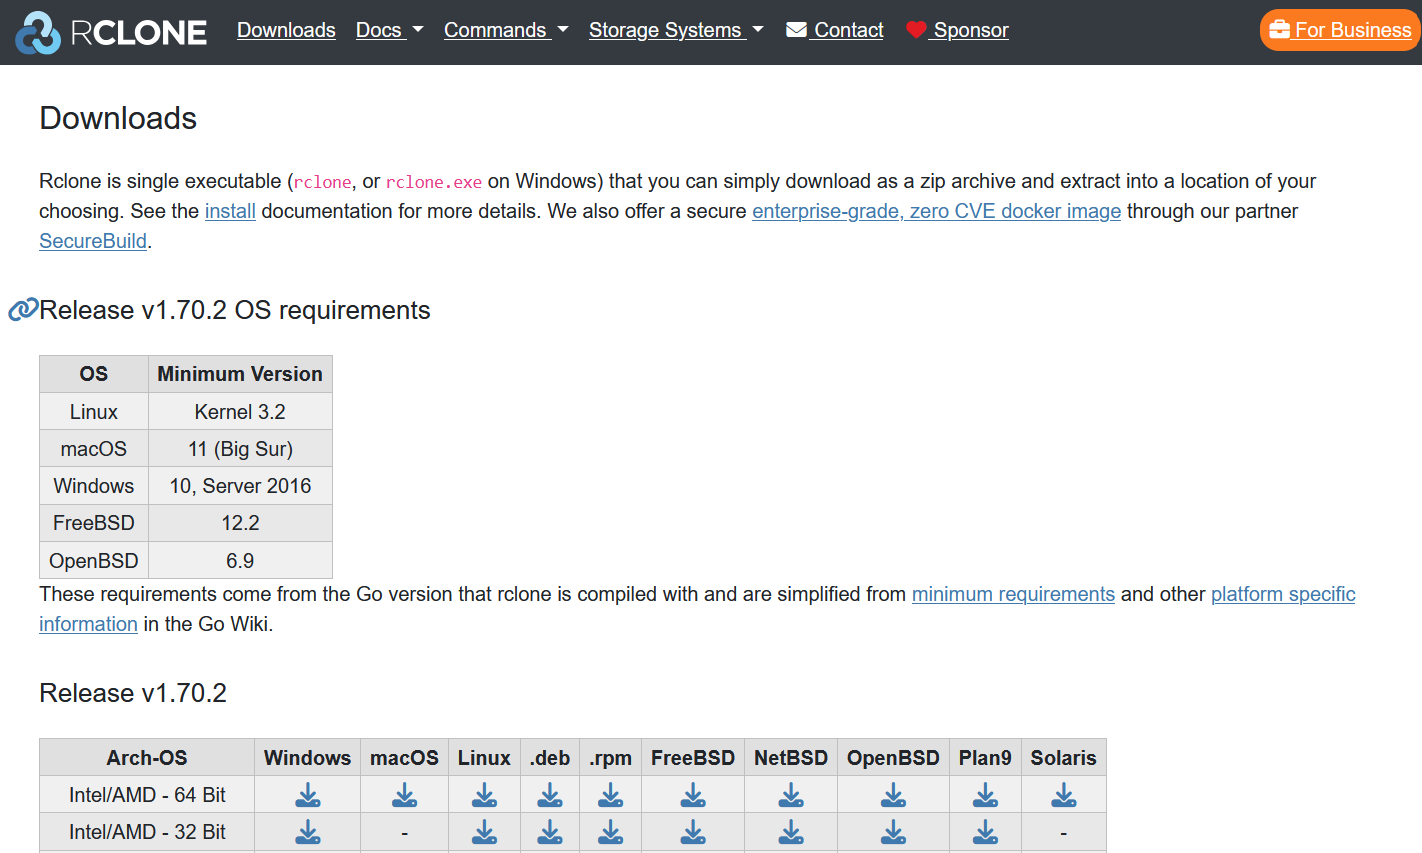Download Intel/AMD 64 Bit Linux build
The width and height of the screenshot is (1422, 853).
coord(484,795)
